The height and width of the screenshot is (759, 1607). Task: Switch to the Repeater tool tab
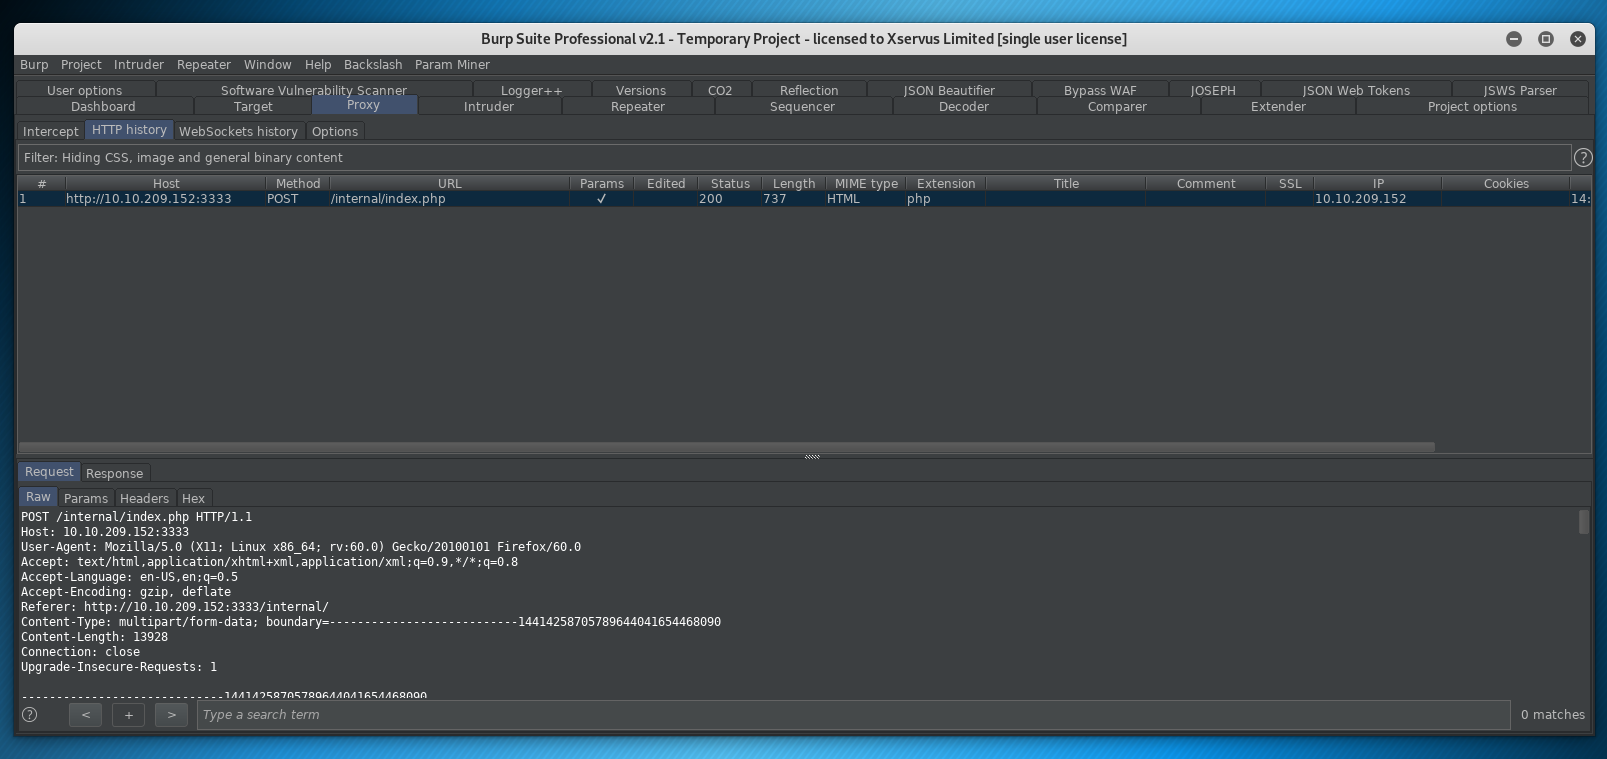tap(638, 106)
